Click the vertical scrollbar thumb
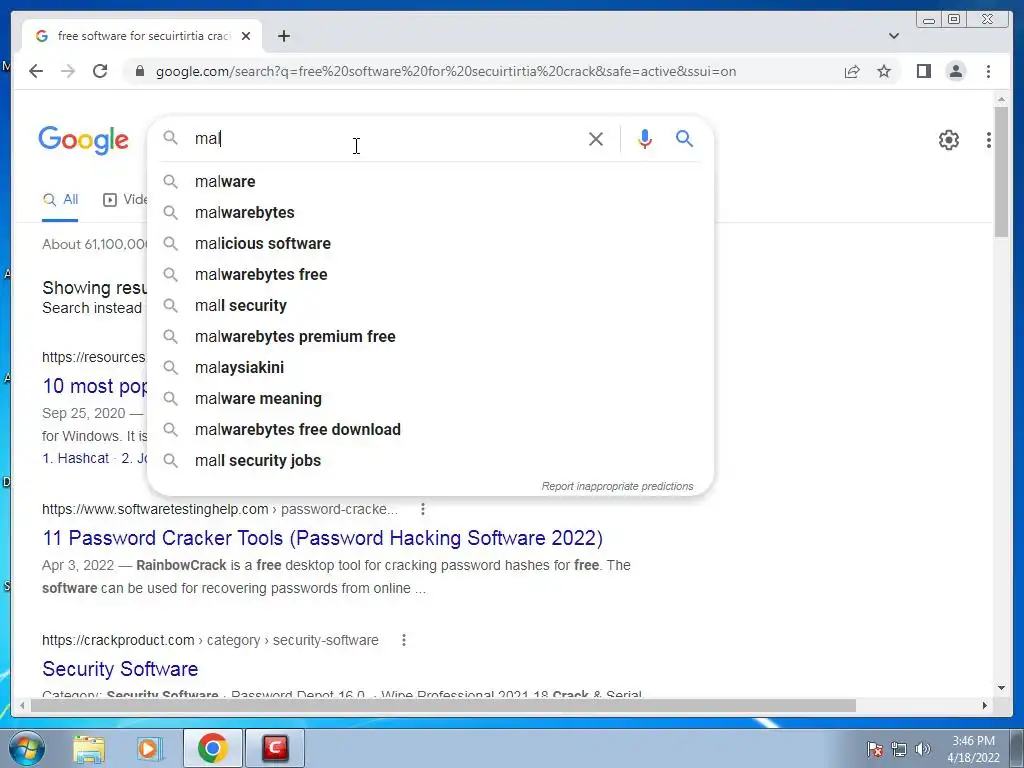 click(1001, 171)
